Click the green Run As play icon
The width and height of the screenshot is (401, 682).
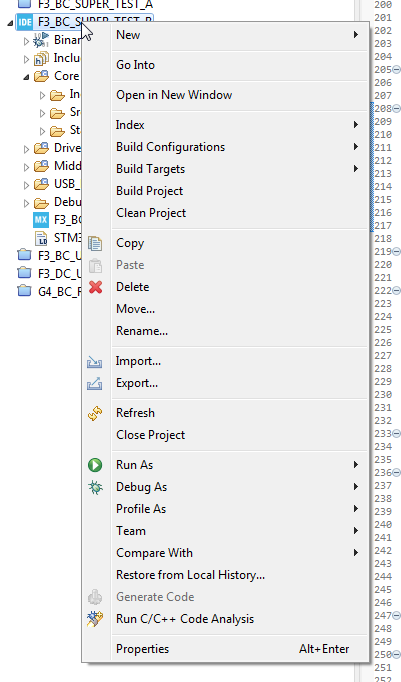95,465
